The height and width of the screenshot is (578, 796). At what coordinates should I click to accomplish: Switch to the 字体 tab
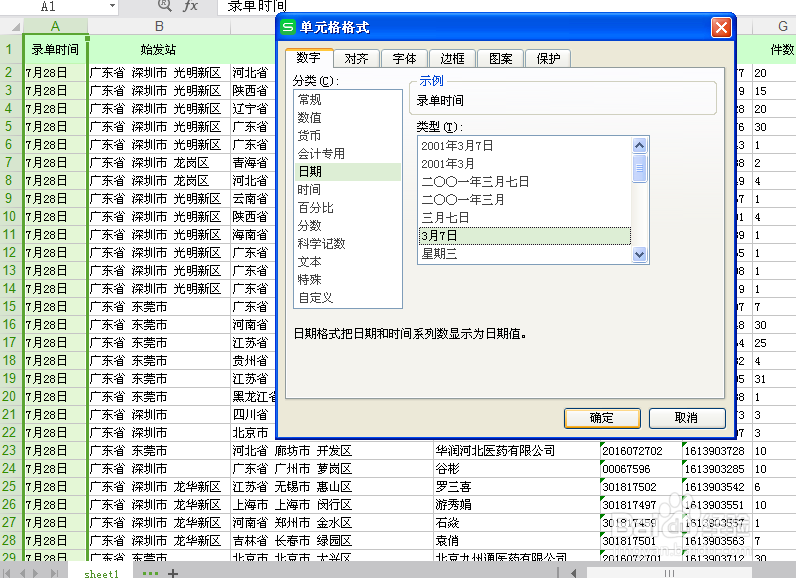click(x=404, y=59)
